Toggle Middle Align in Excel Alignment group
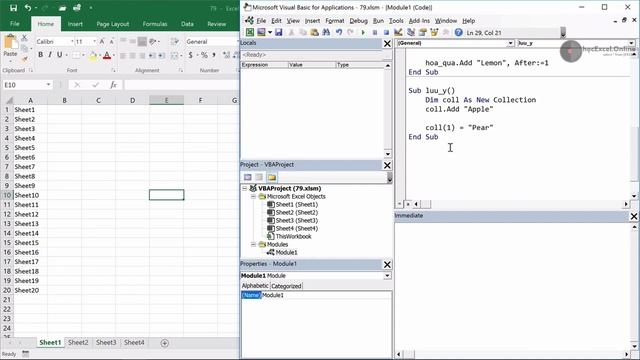This screenshot has height=360, width=640. (132, 41)
